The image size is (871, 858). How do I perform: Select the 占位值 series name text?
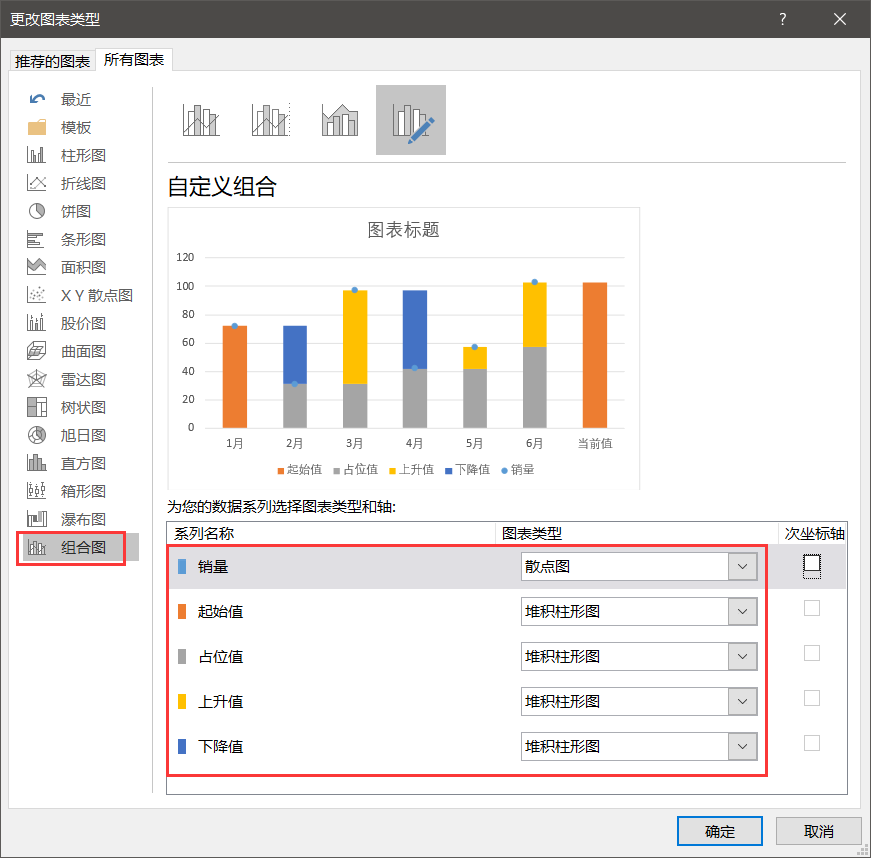coord(221,656)
